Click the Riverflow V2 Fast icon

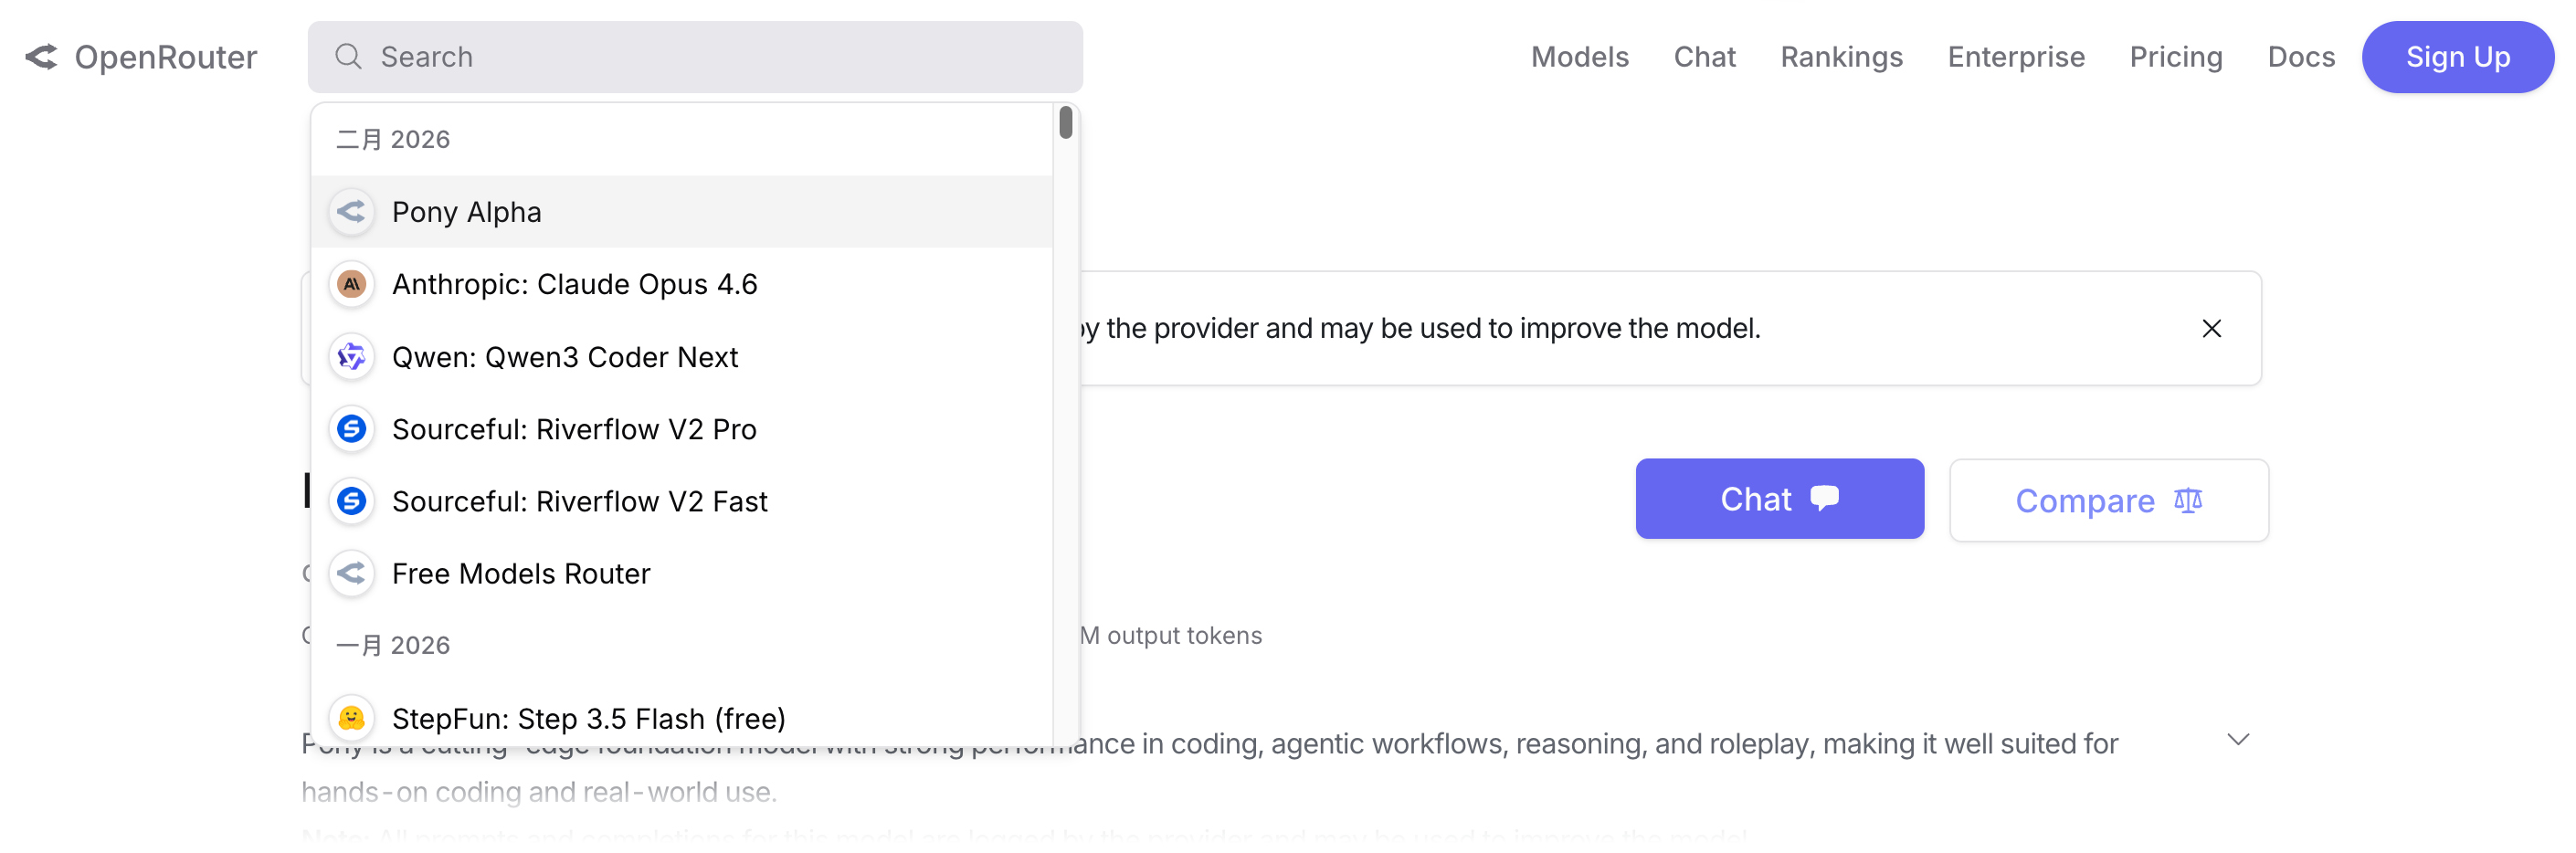351,501
